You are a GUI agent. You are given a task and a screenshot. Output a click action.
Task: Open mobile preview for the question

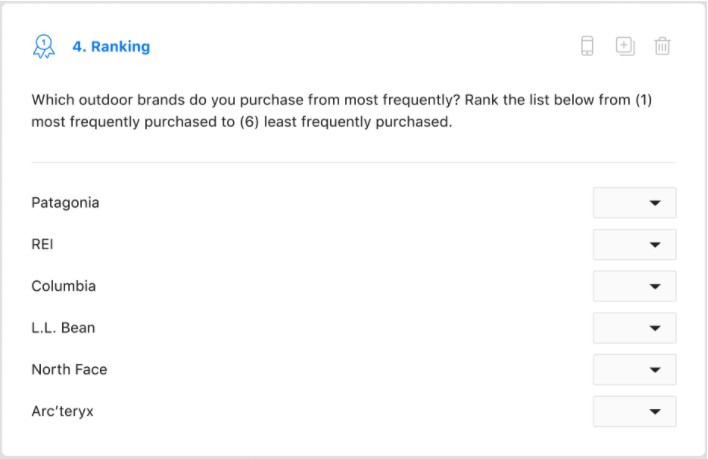click(x=588, y=46)
